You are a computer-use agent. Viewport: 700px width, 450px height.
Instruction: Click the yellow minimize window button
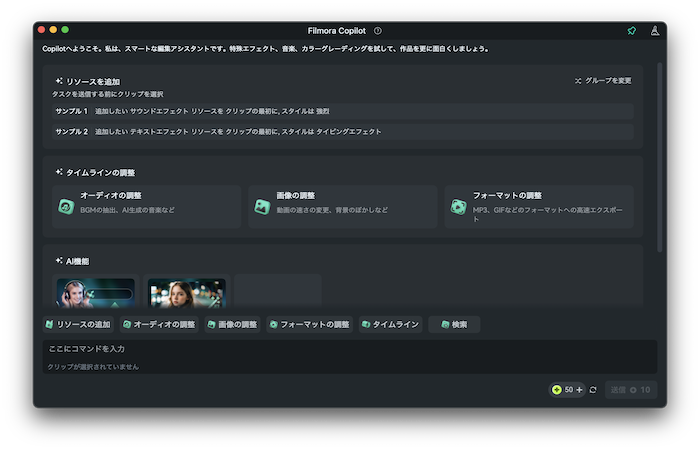(x=53, y=29)
